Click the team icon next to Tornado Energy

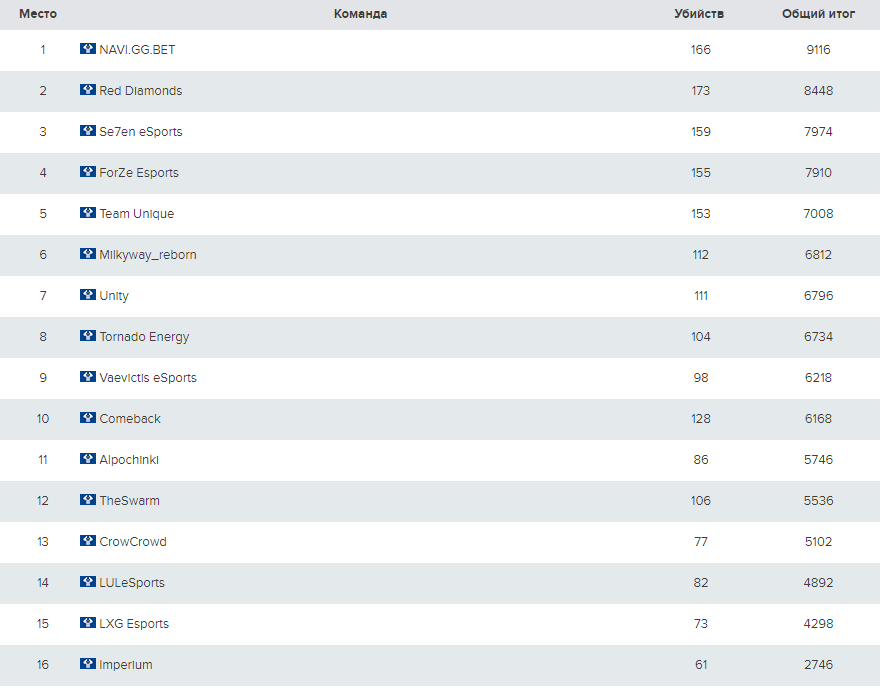click(x=88, y=336)
